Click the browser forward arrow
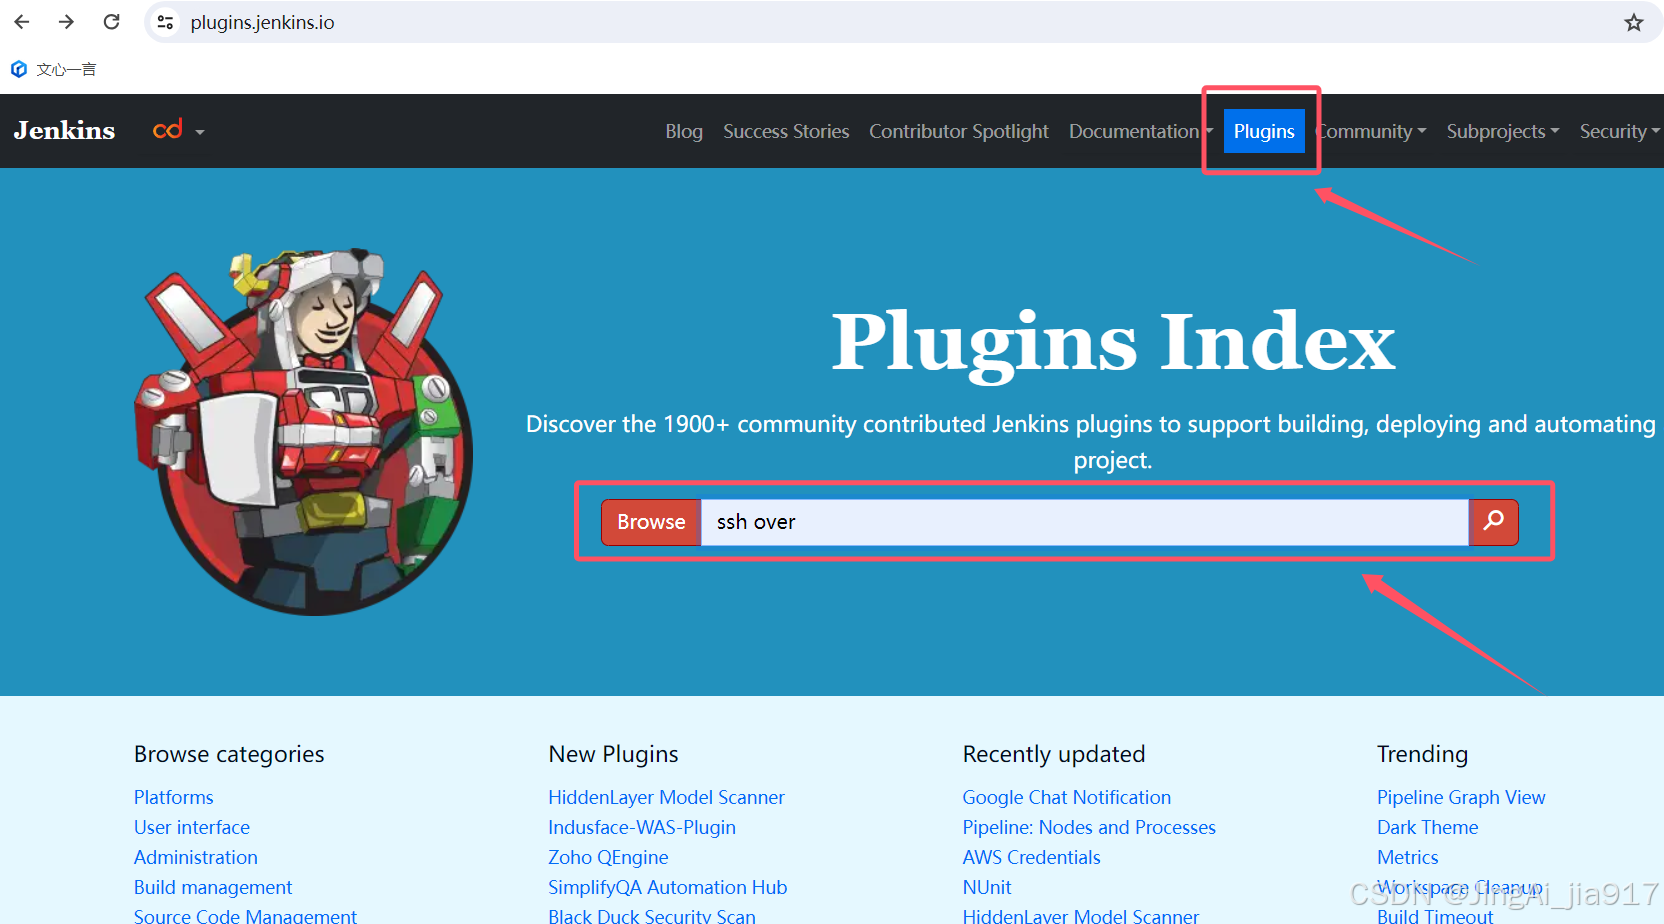The height and width of the screenshot is (924, 1664). [66, 22]
